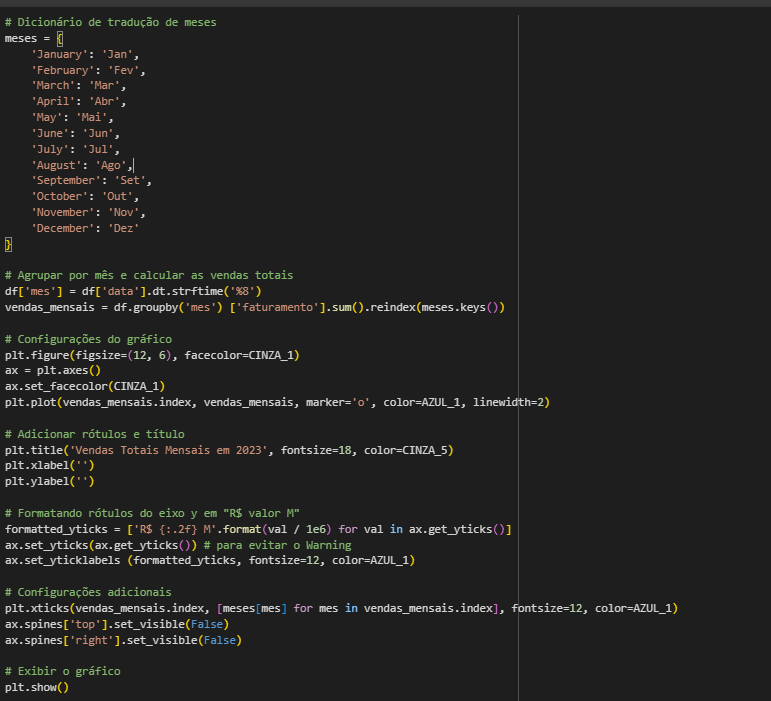This screenshot has height=701, width=771.
Task: Click the comment '# Formatando rótulos do eixo y'
Action: point(152,513)
